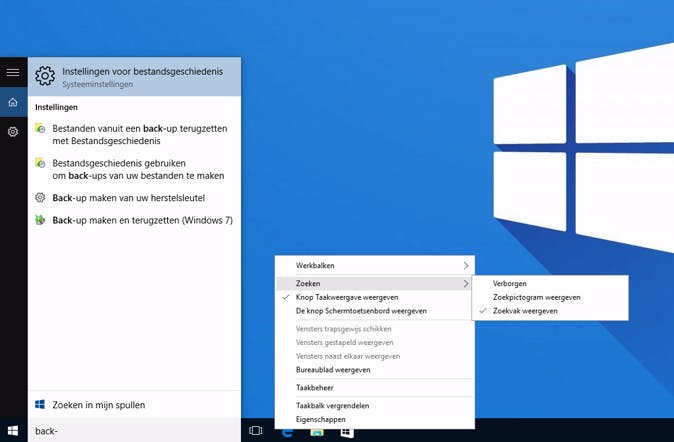Viewport: 674px width, 442px height.
Task: Expand the Zoeken submenu arrow
Action: [x=466, y=283]
